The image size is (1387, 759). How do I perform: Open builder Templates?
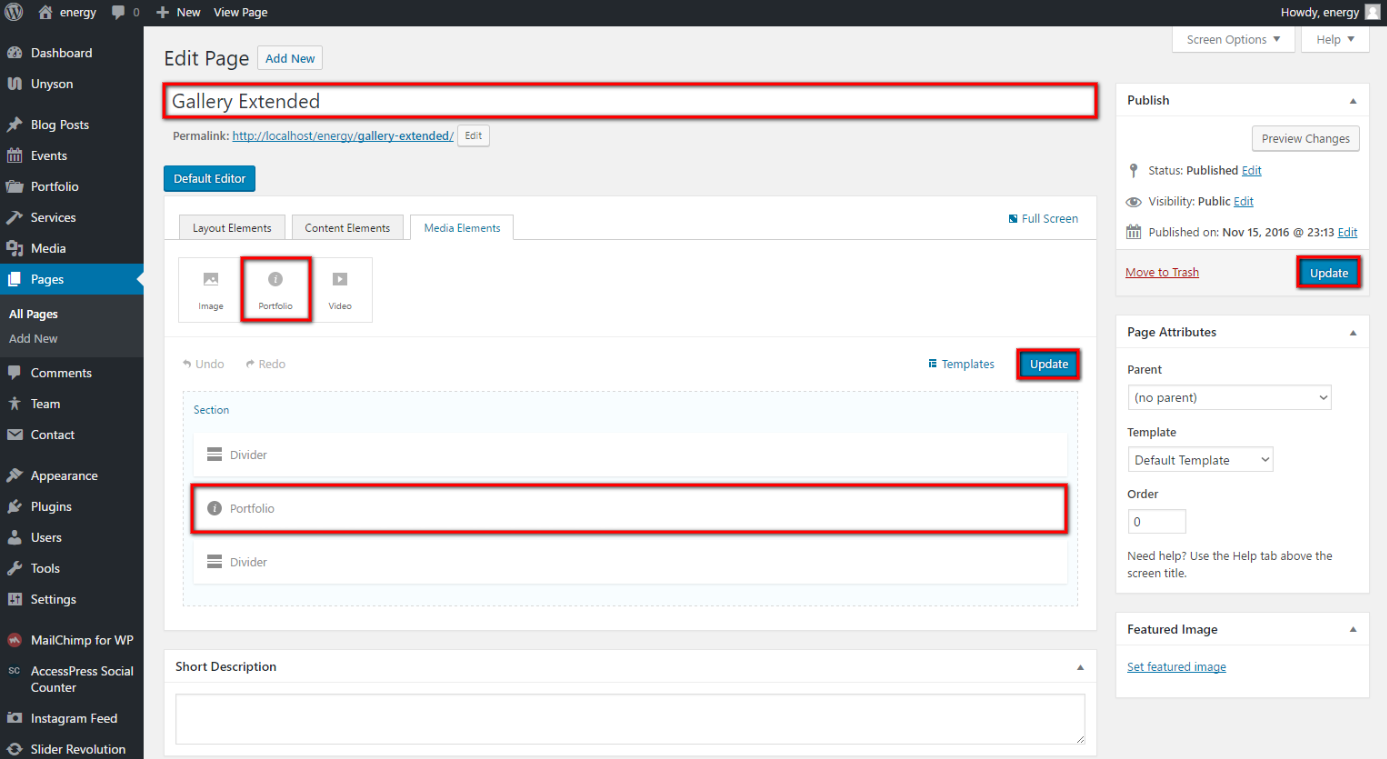coord(961,364)
